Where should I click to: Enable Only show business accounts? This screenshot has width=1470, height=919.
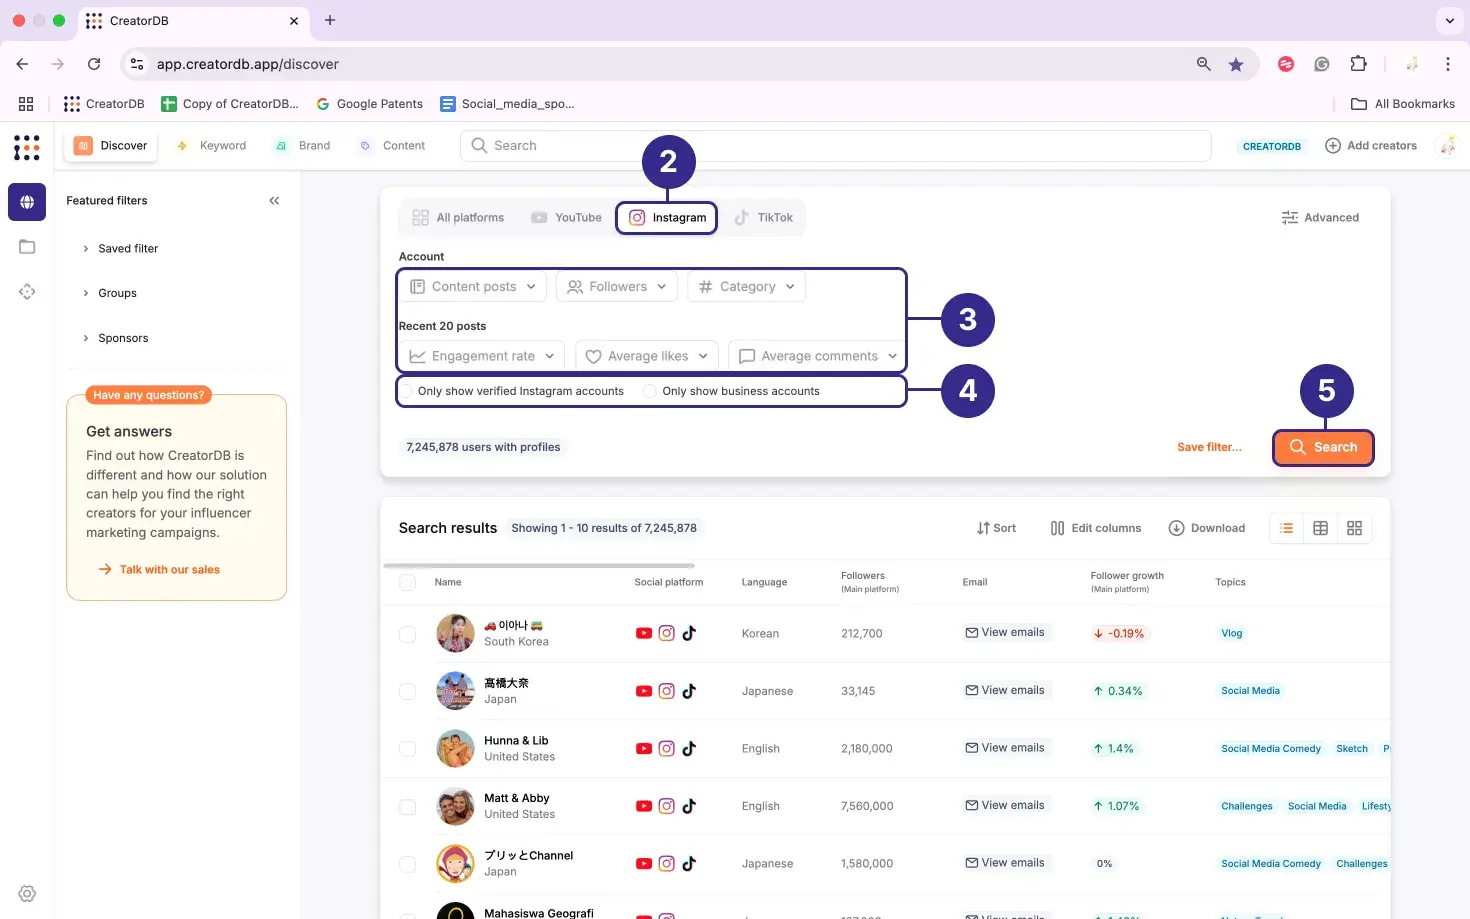click(x=650, y=391)
